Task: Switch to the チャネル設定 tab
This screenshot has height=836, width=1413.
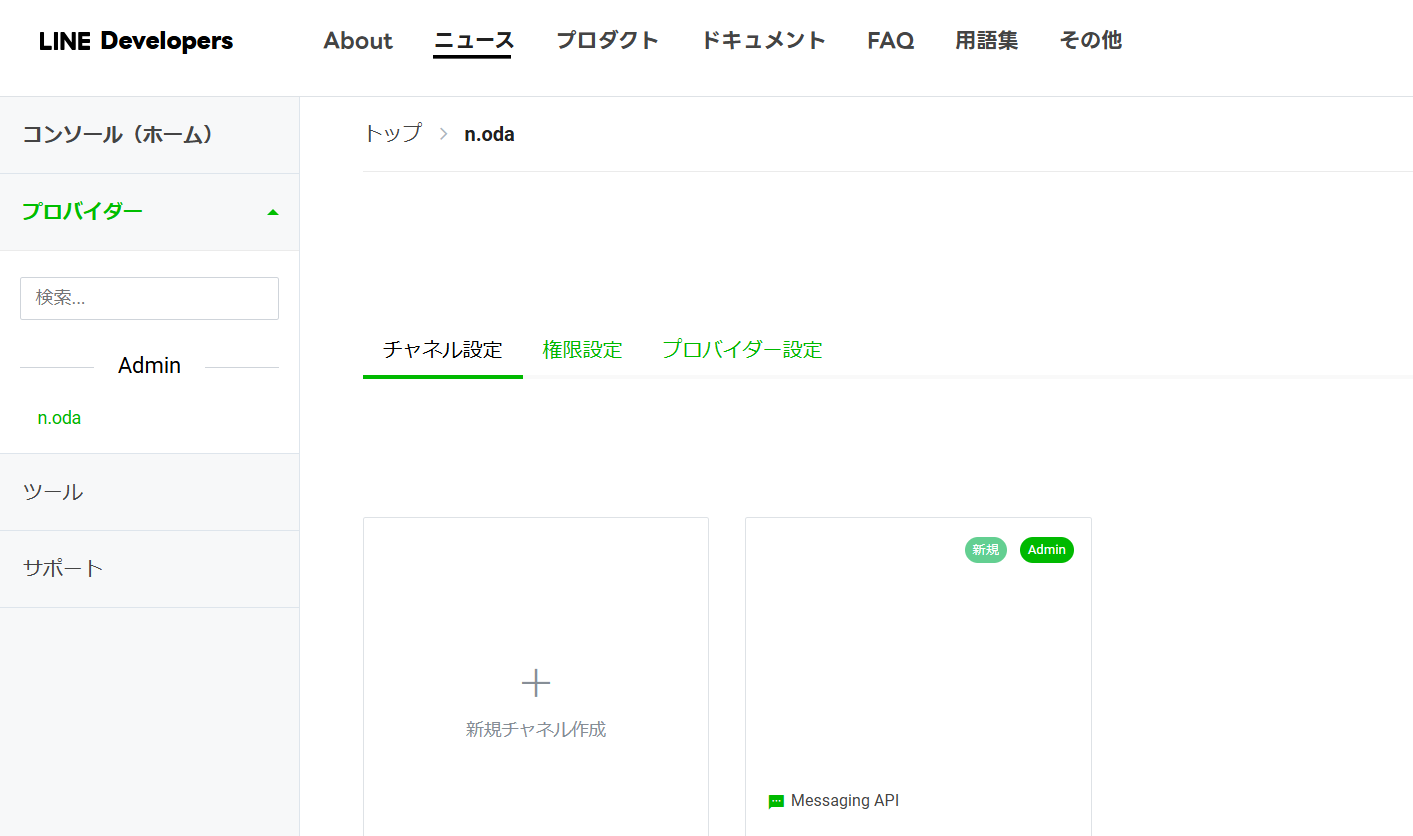Action: tap(443, 350)
